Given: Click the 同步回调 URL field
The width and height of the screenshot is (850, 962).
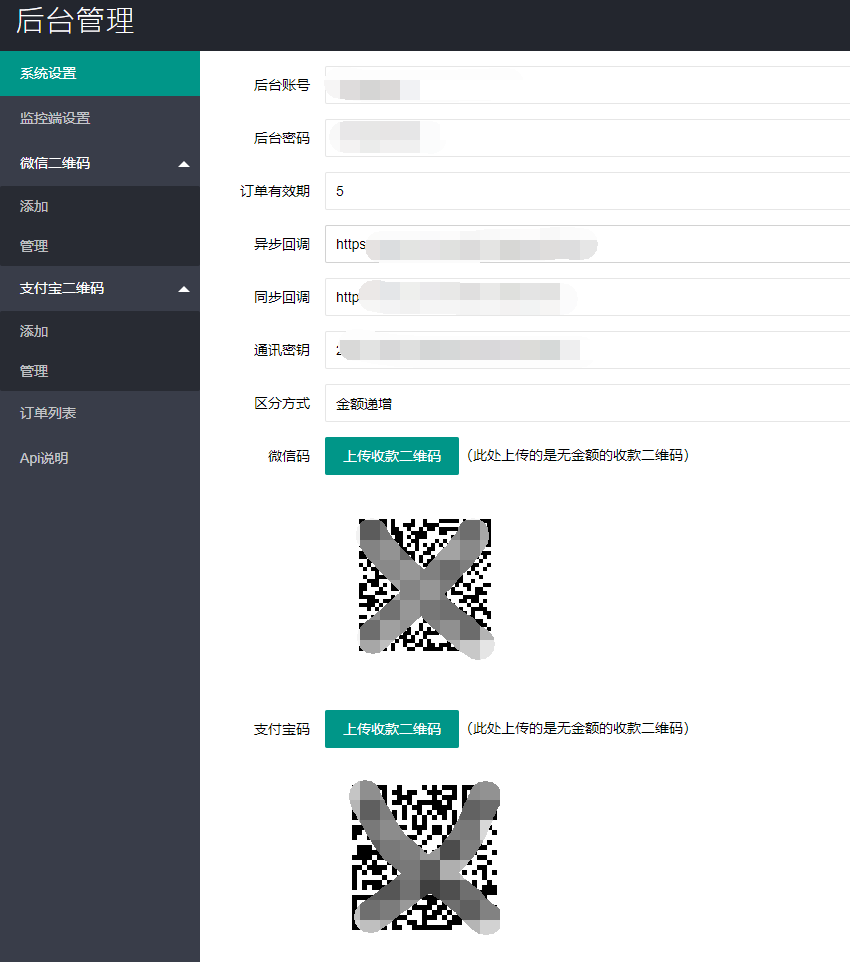Looking at the screenshot, I should pos(587,297).
